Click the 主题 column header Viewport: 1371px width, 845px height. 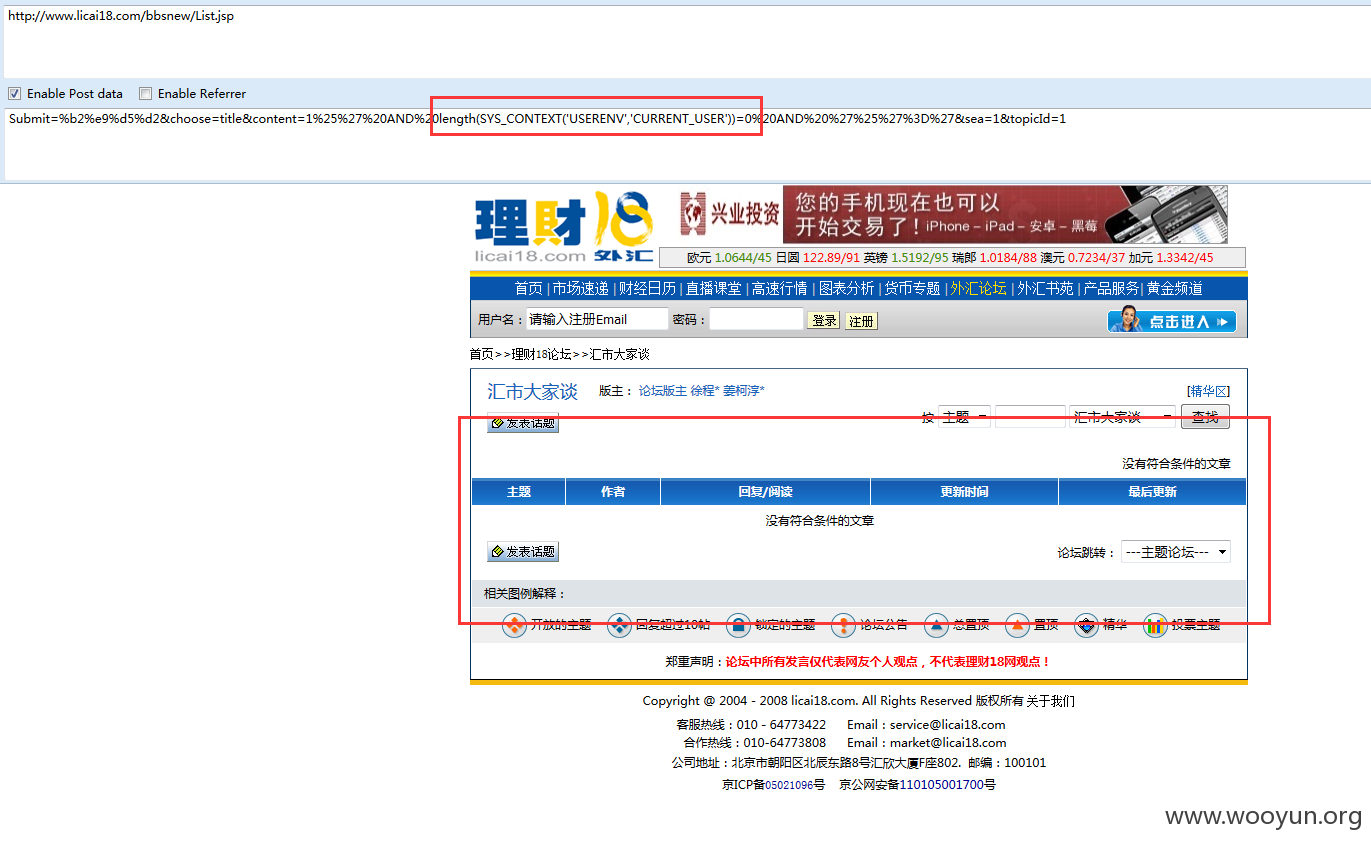point(519,492)
